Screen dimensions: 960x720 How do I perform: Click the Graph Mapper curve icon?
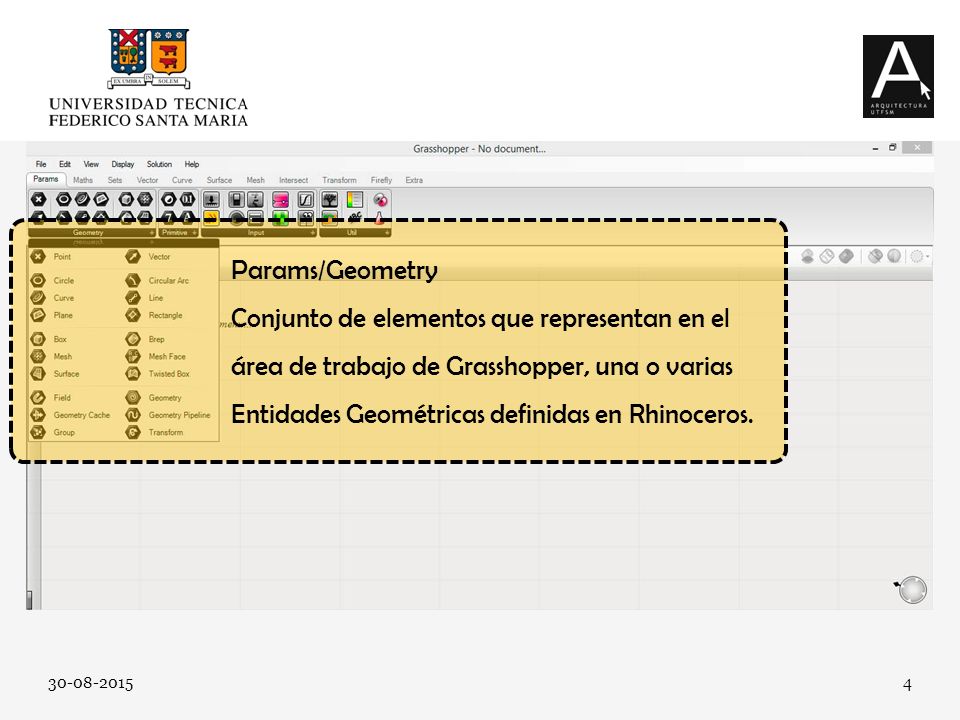306,200
